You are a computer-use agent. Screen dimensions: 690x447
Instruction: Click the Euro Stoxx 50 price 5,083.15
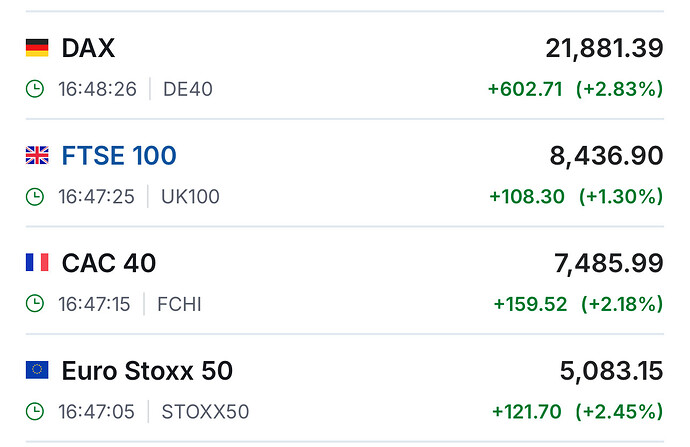pos(611,371)
